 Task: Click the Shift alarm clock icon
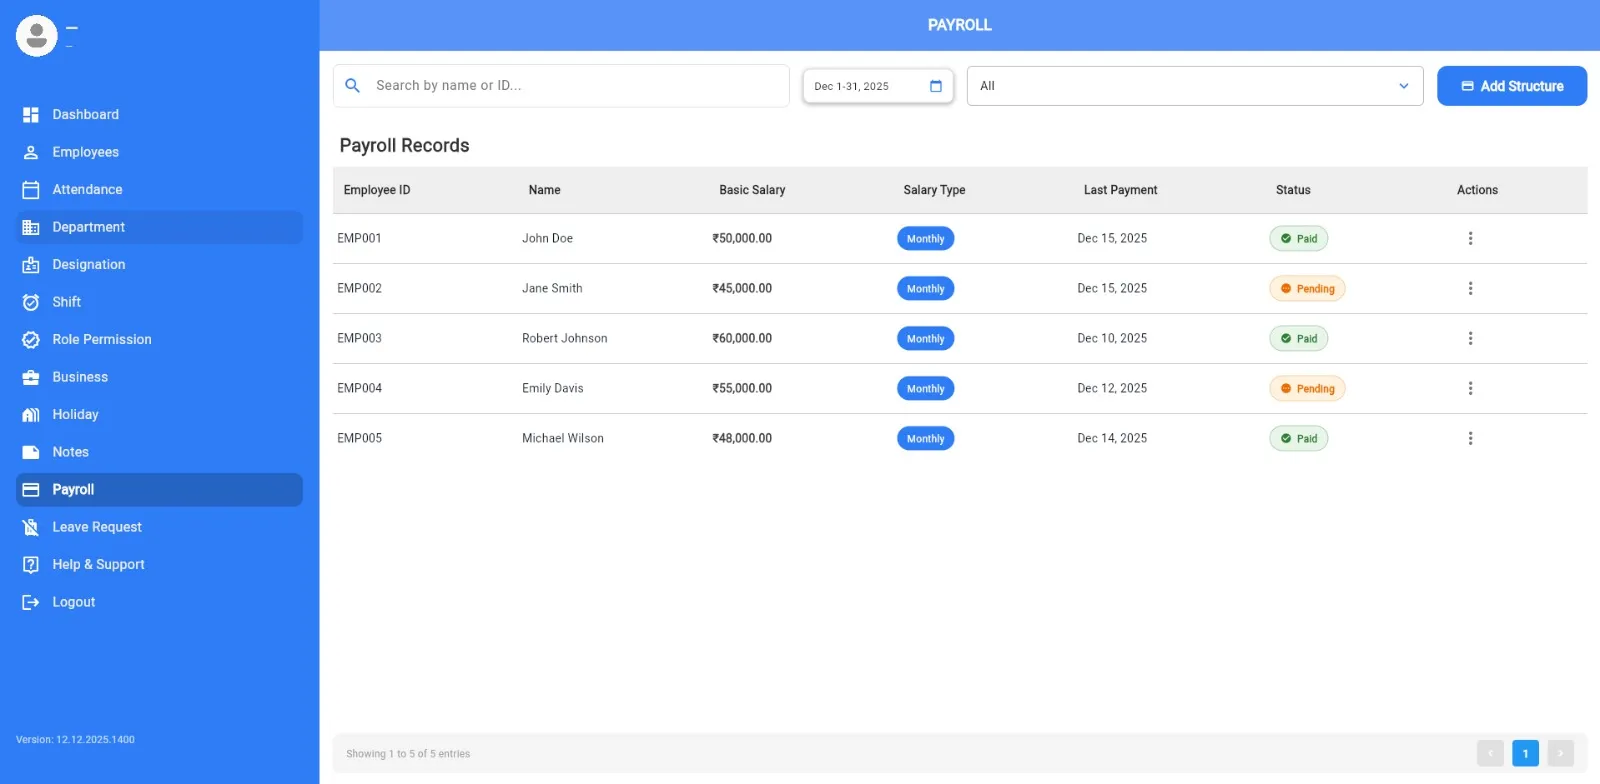click(31, 302)
